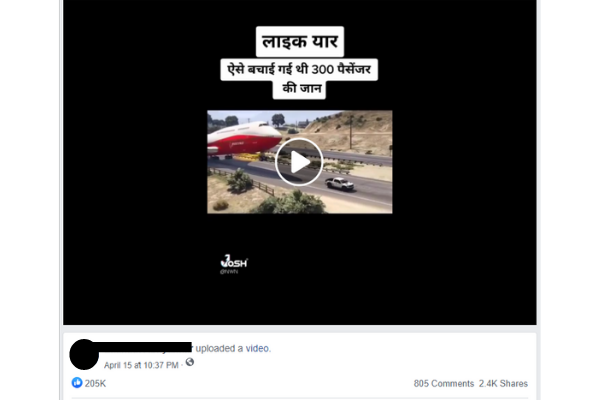Play the video using the circular play button
600x400 pixels.
[299, 162]
